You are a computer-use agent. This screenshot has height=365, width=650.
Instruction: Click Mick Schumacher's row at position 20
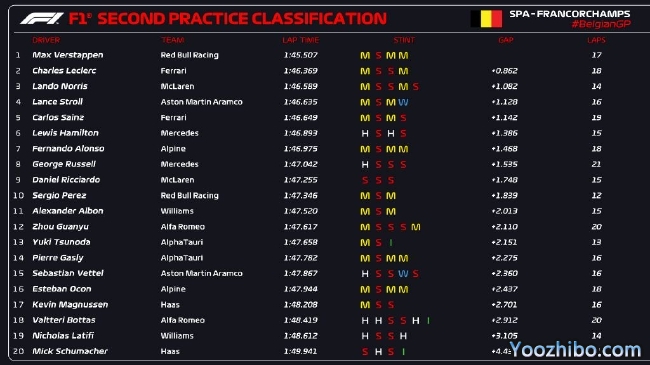[325, 351]
